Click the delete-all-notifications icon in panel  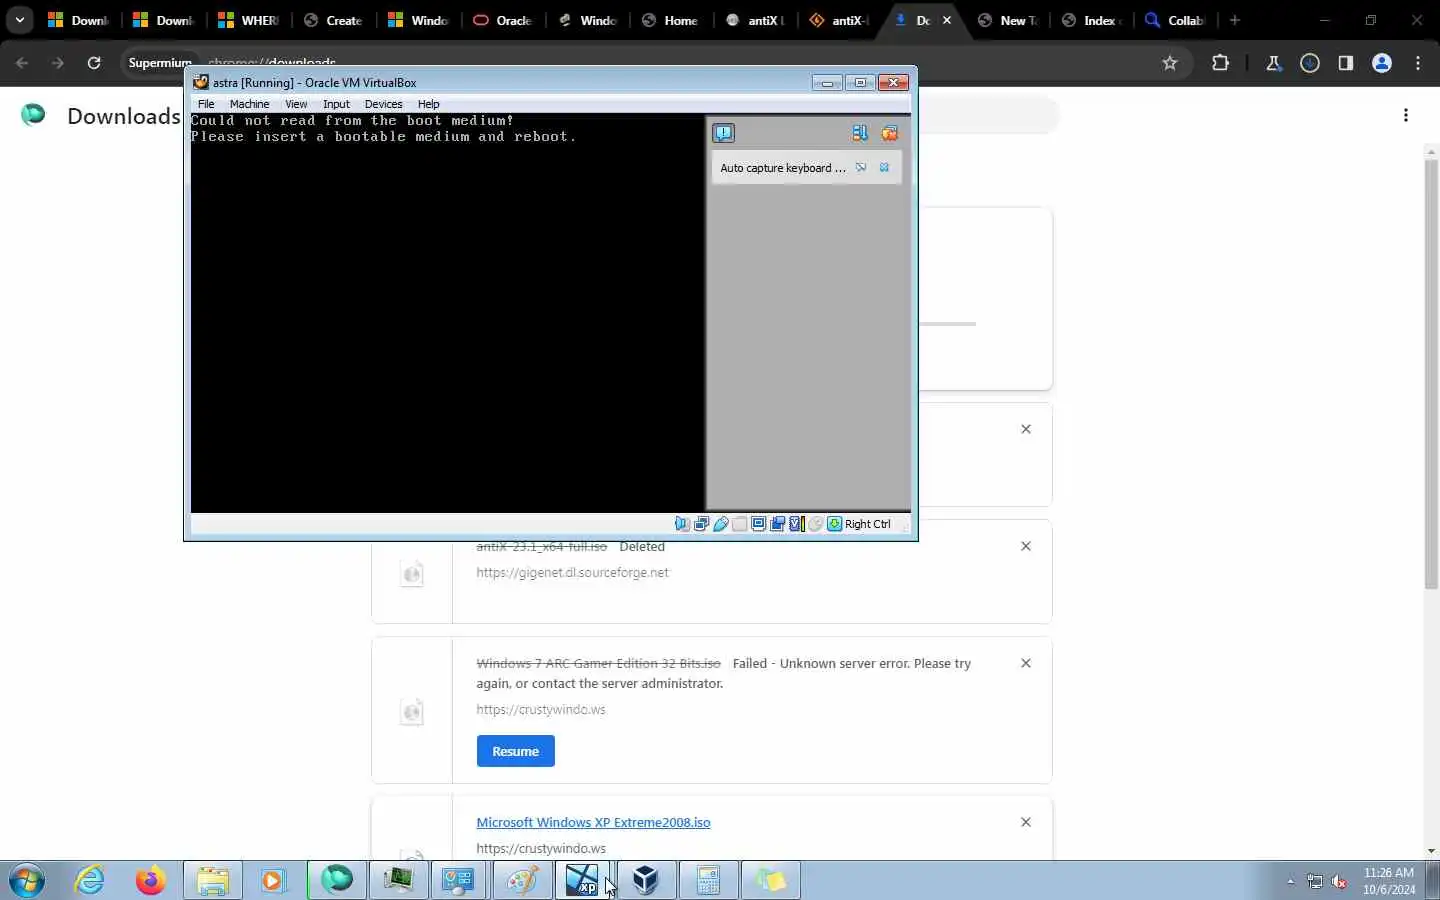coord(889,133)
